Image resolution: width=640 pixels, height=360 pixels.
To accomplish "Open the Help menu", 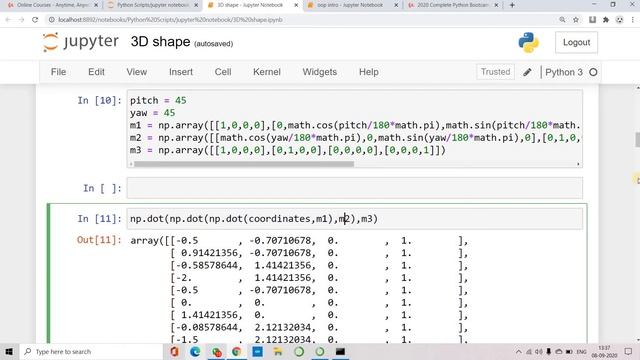I will click(x=369, y=72).
